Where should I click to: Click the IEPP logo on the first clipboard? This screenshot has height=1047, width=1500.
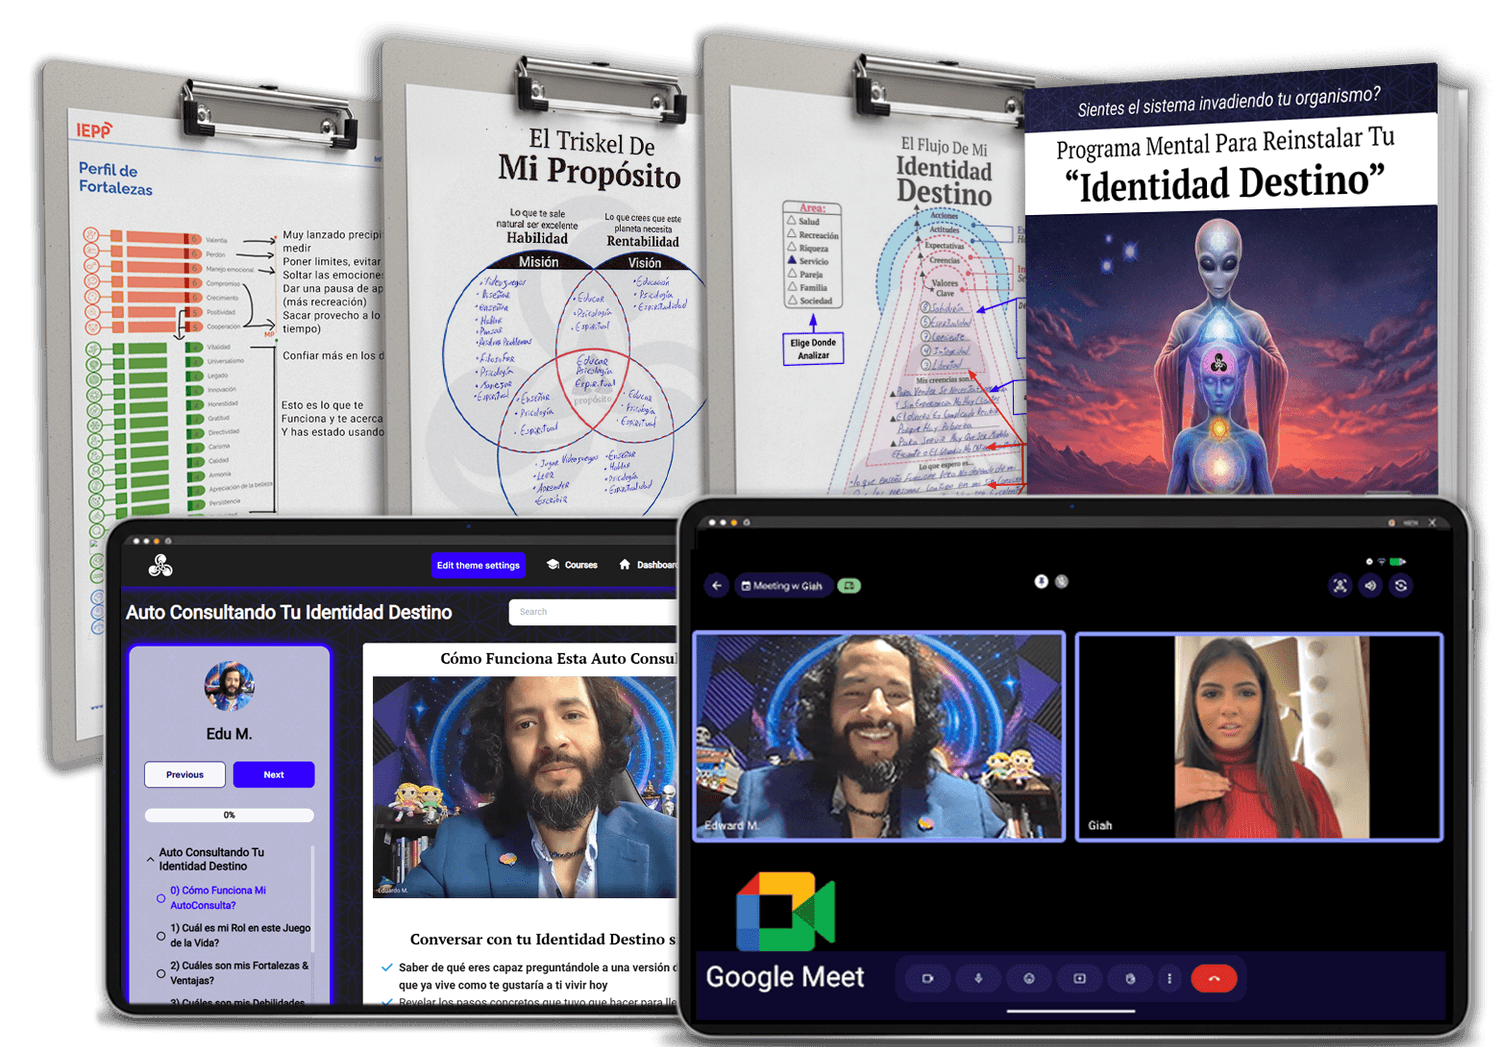pos(95,130)
